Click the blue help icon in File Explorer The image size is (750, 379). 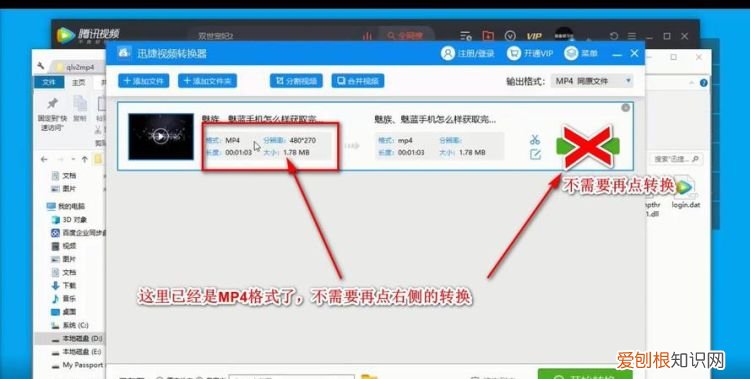pyautogui.click(x=704, y=83)
